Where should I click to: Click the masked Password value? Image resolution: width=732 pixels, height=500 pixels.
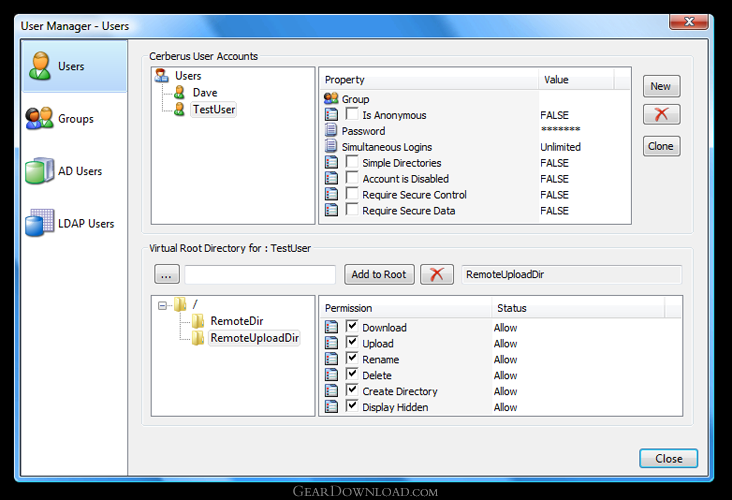(x=560, y=129)
